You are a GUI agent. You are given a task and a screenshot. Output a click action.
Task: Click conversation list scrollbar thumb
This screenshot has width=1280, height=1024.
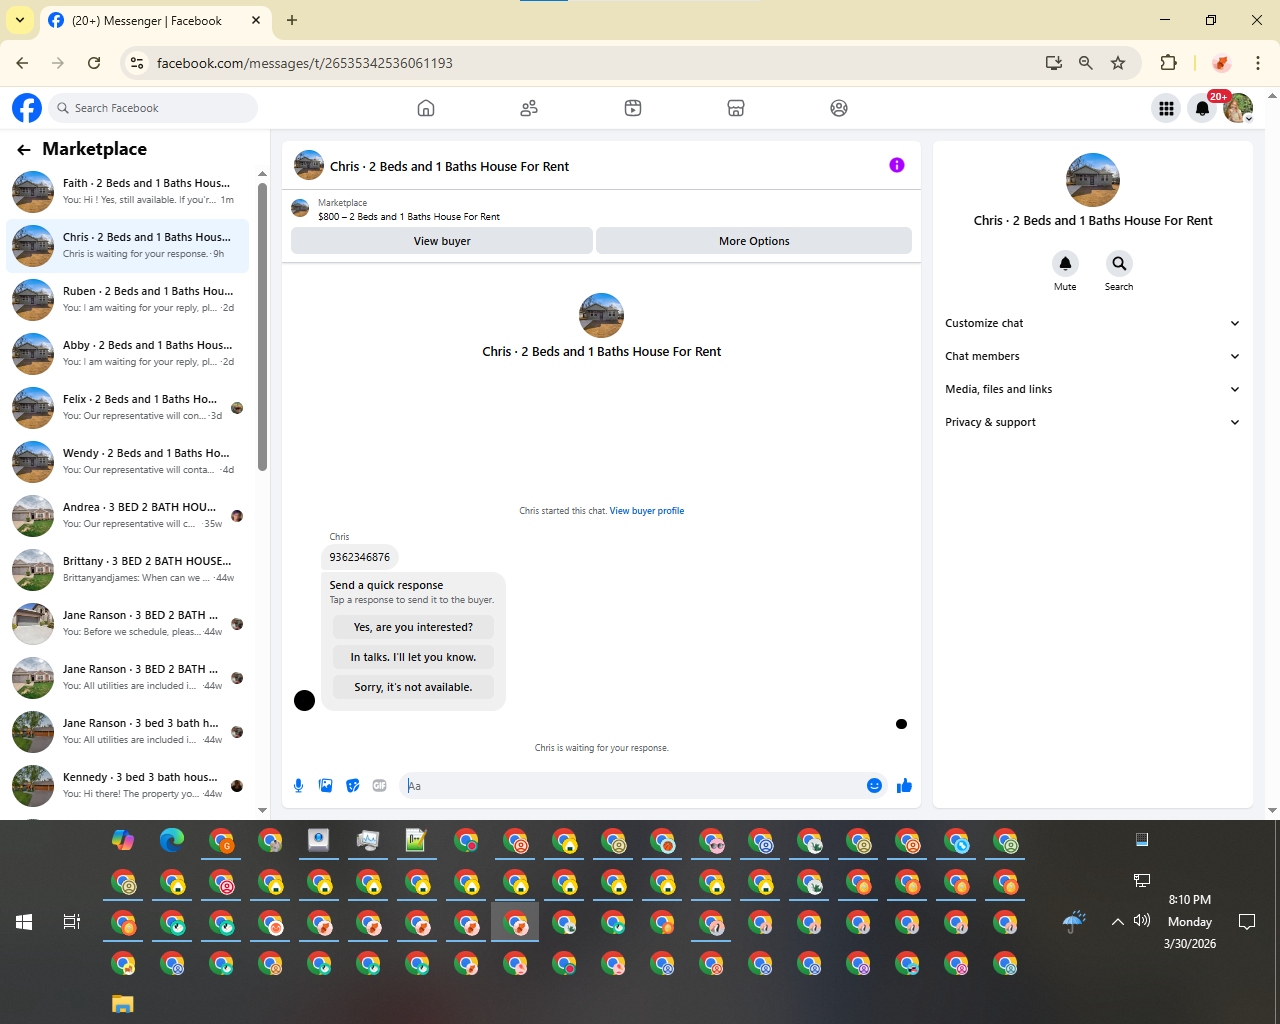pos(262,326)
